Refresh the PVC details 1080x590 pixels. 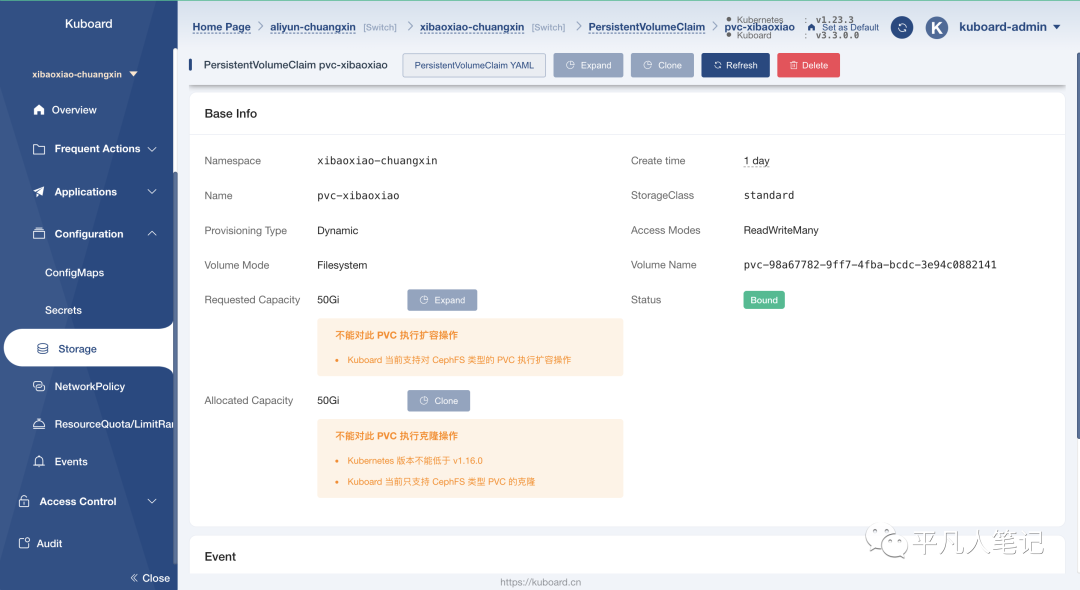(736, 65)
